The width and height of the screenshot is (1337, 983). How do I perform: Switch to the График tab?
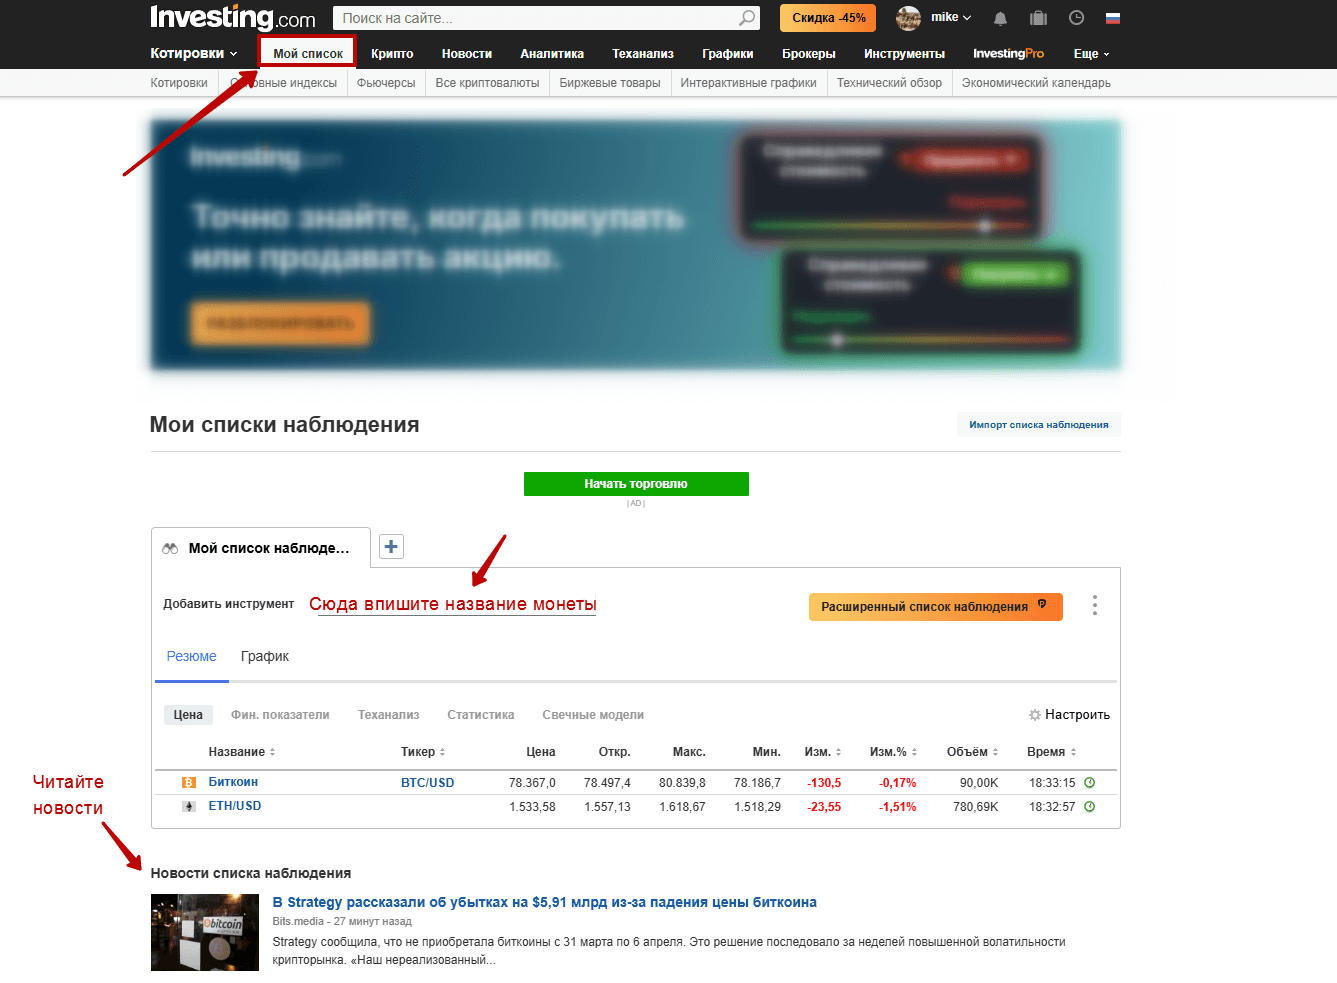point(265,656)
